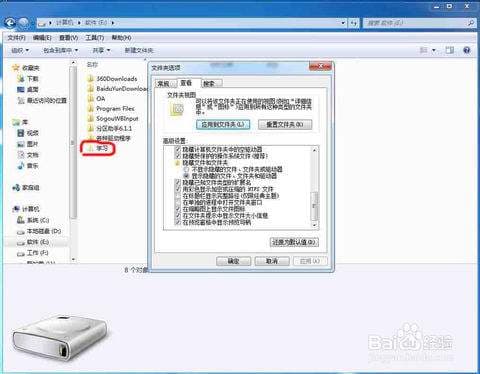Open the address bar history dropdown
Screen dimensions: 480x374
[x=343, y=23]
